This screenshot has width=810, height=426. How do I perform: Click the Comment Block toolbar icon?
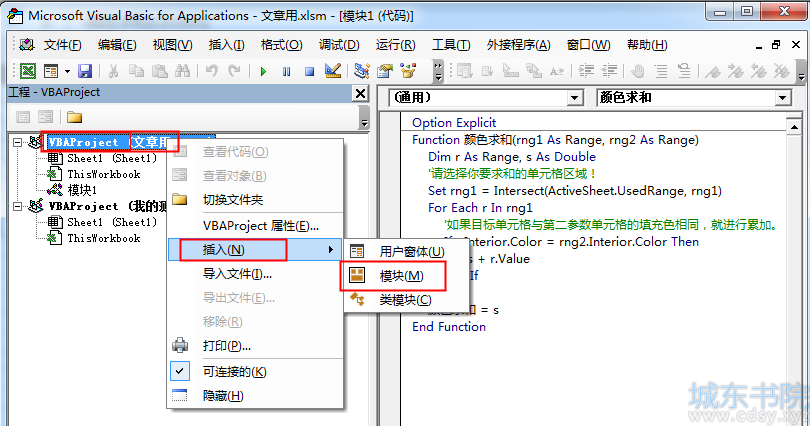click(661, 71)
